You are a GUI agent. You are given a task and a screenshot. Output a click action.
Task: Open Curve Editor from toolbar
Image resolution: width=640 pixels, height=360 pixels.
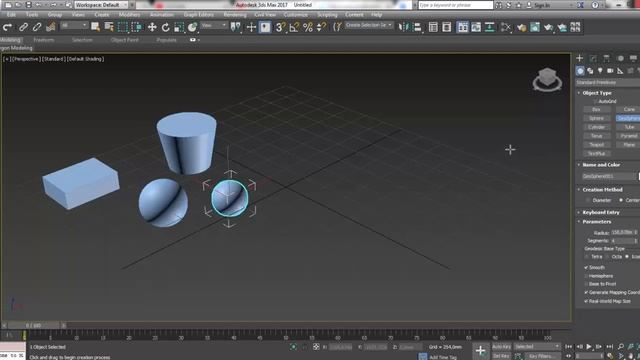[x=476, y=27]
